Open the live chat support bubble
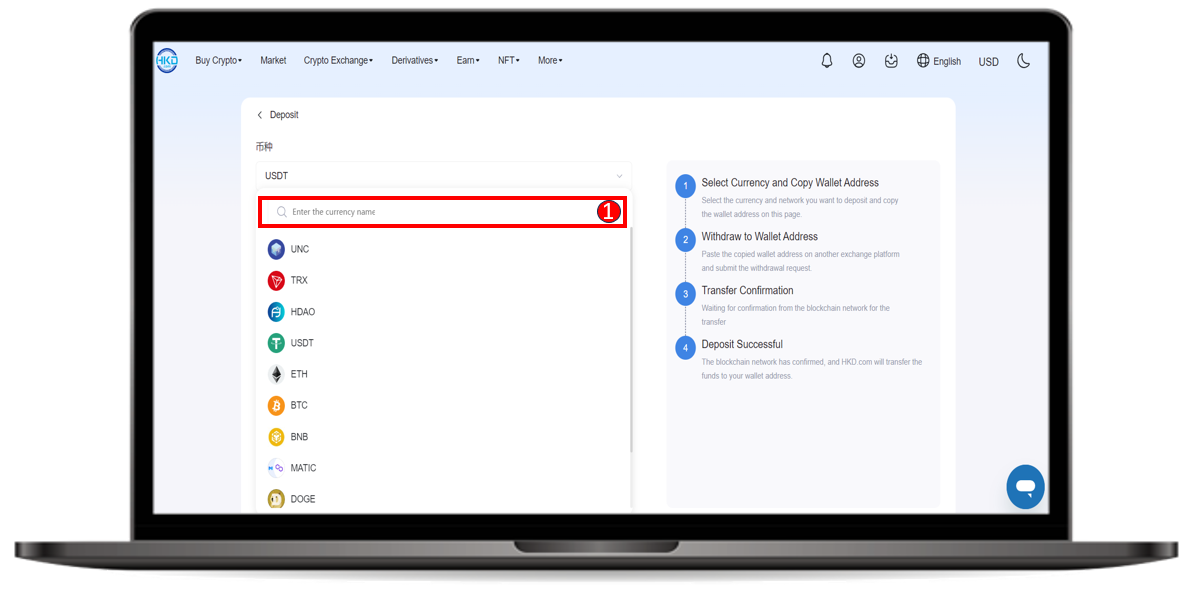 coord(1025,487)
